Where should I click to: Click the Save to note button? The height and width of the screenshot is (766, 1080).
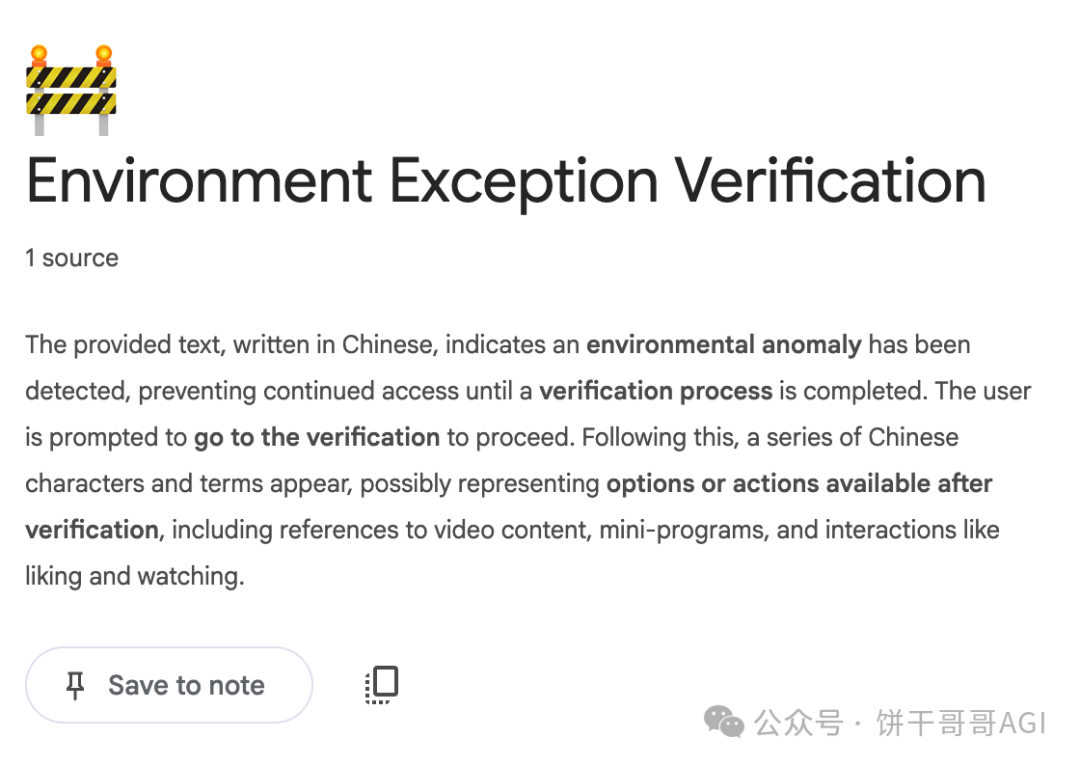(169, 685)
